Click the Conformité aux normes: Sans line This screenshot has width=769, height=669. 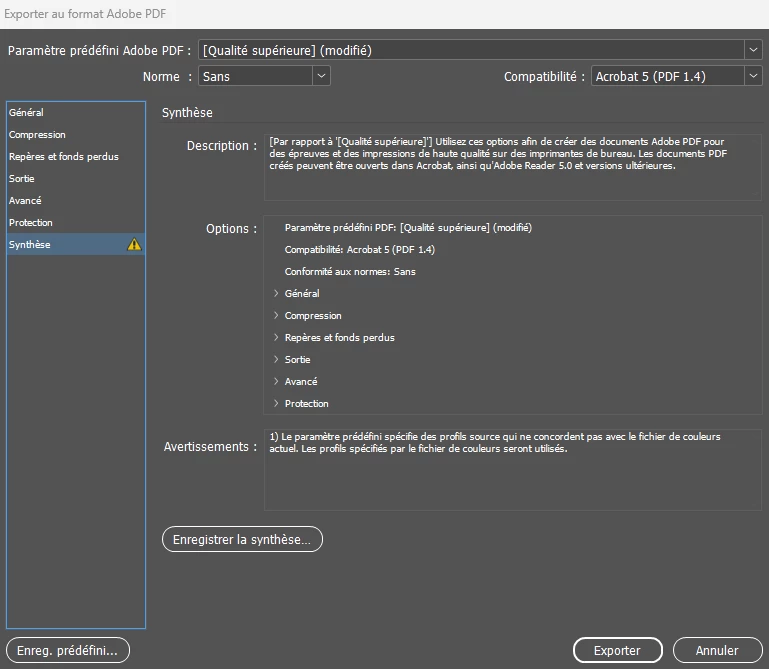[350, 272]
